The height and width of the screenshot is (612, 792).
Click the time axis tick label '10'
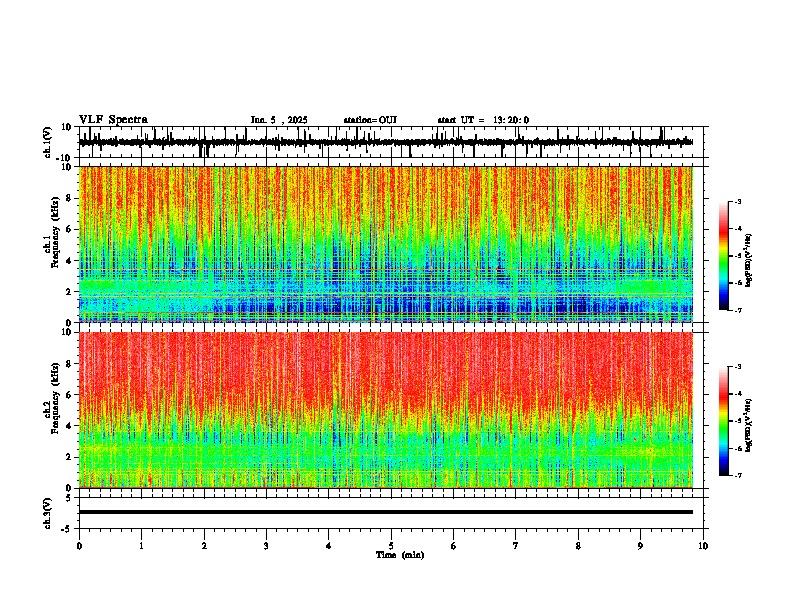[x=703, y=546]
